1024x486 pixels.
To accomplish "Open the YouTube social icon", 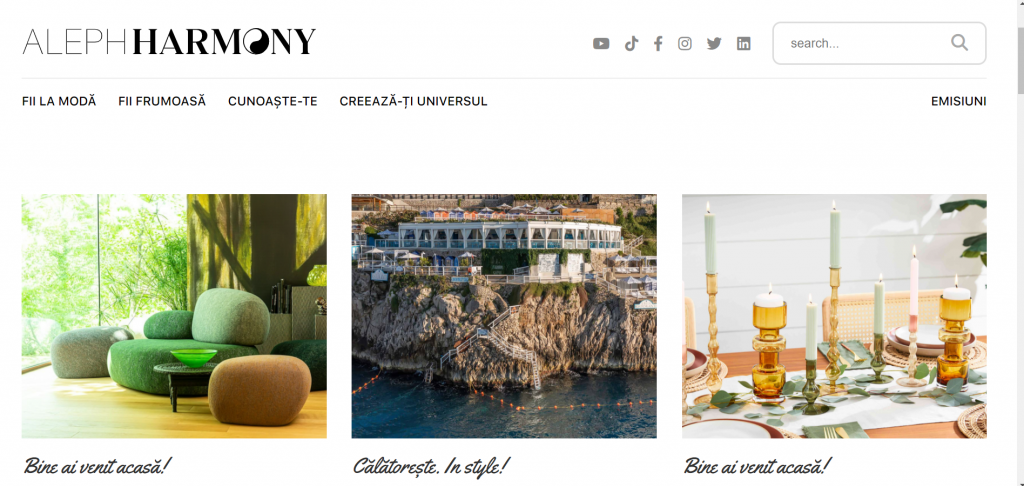I will coord(601,44).
